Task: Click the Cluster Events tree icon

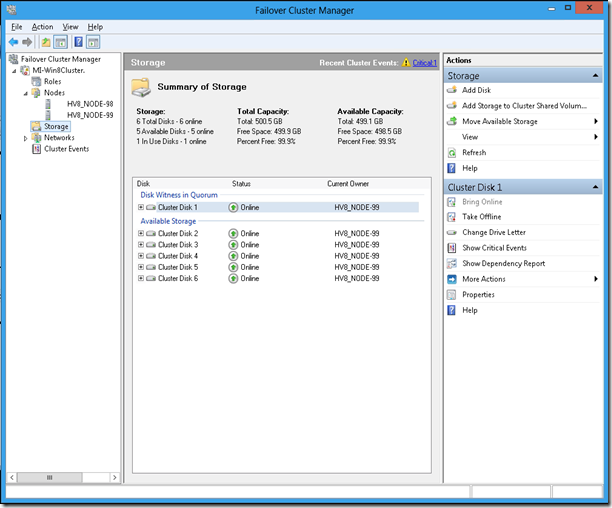Action: (36, 149)
